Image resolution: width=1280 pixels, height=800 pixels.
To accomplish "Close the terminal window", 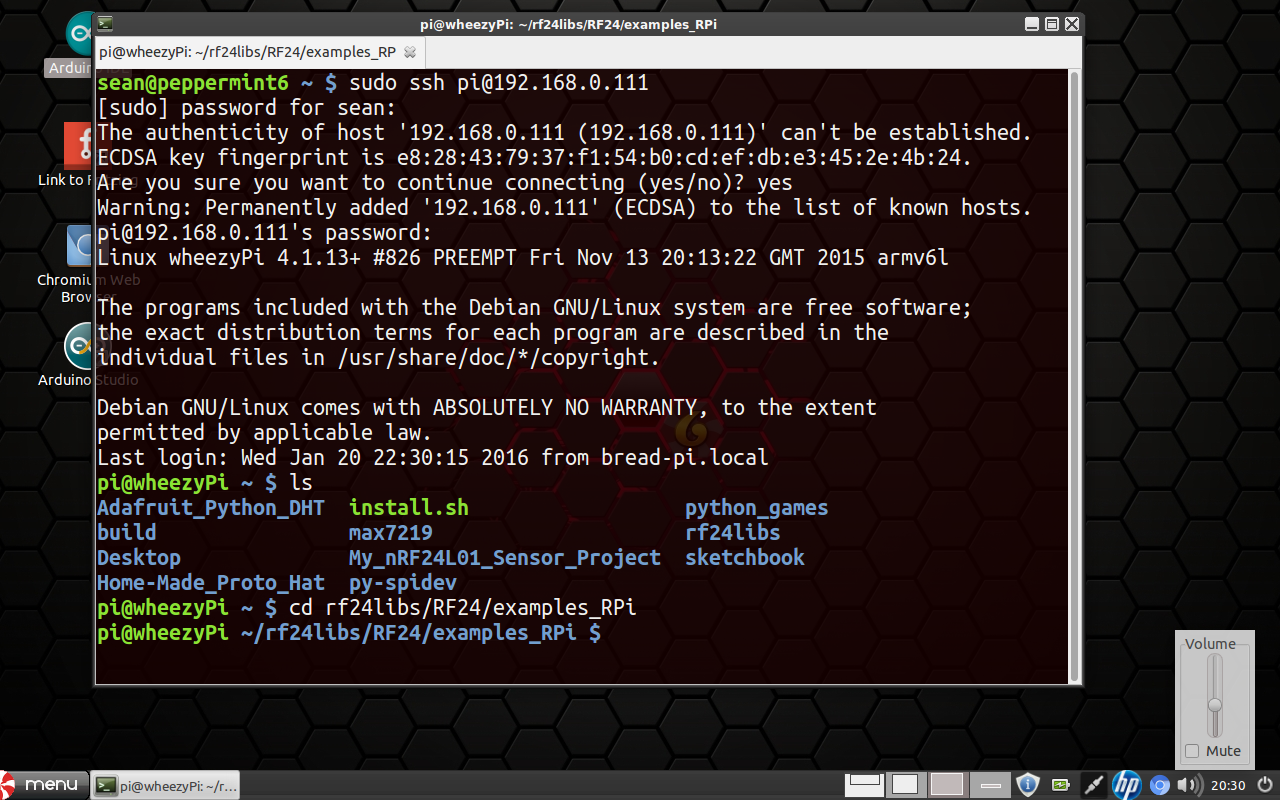I will click(1072, 24).
